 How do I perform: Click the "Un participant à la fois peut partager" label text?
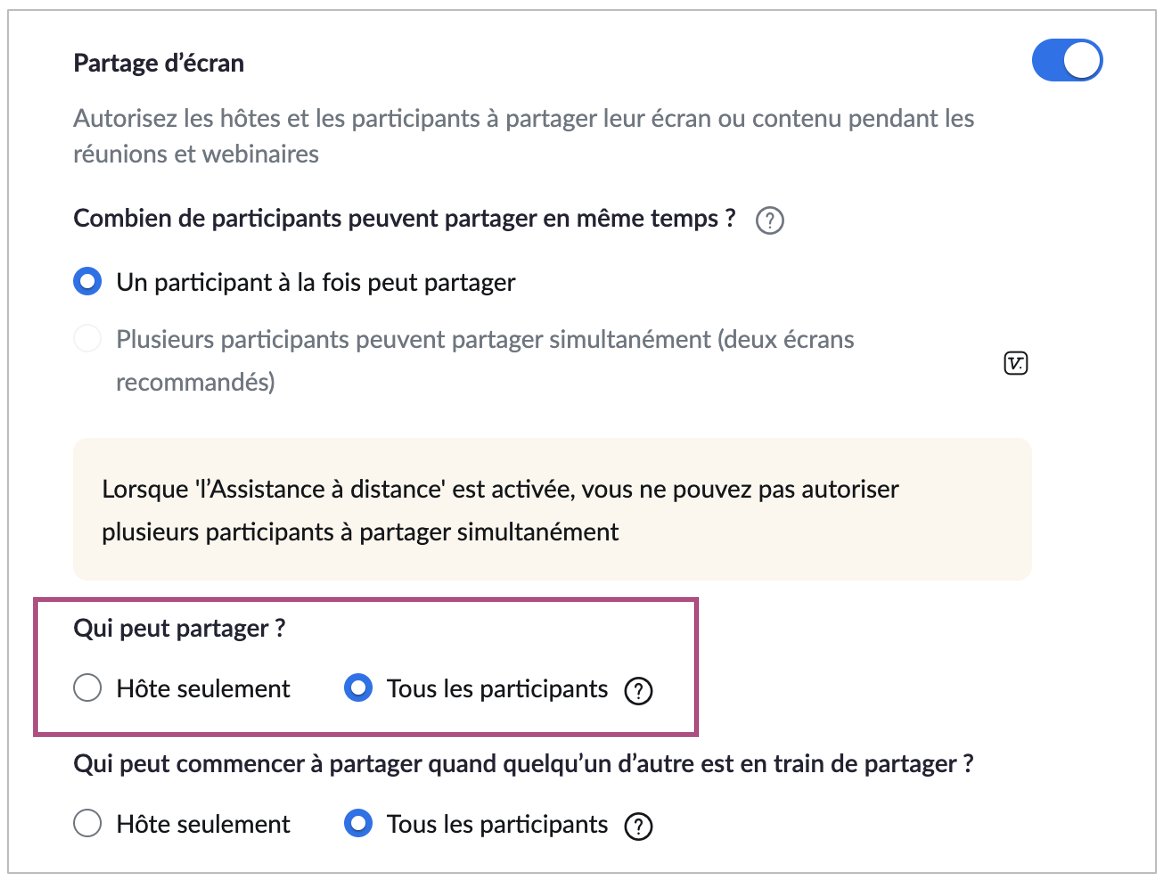(x=316, y=283)
